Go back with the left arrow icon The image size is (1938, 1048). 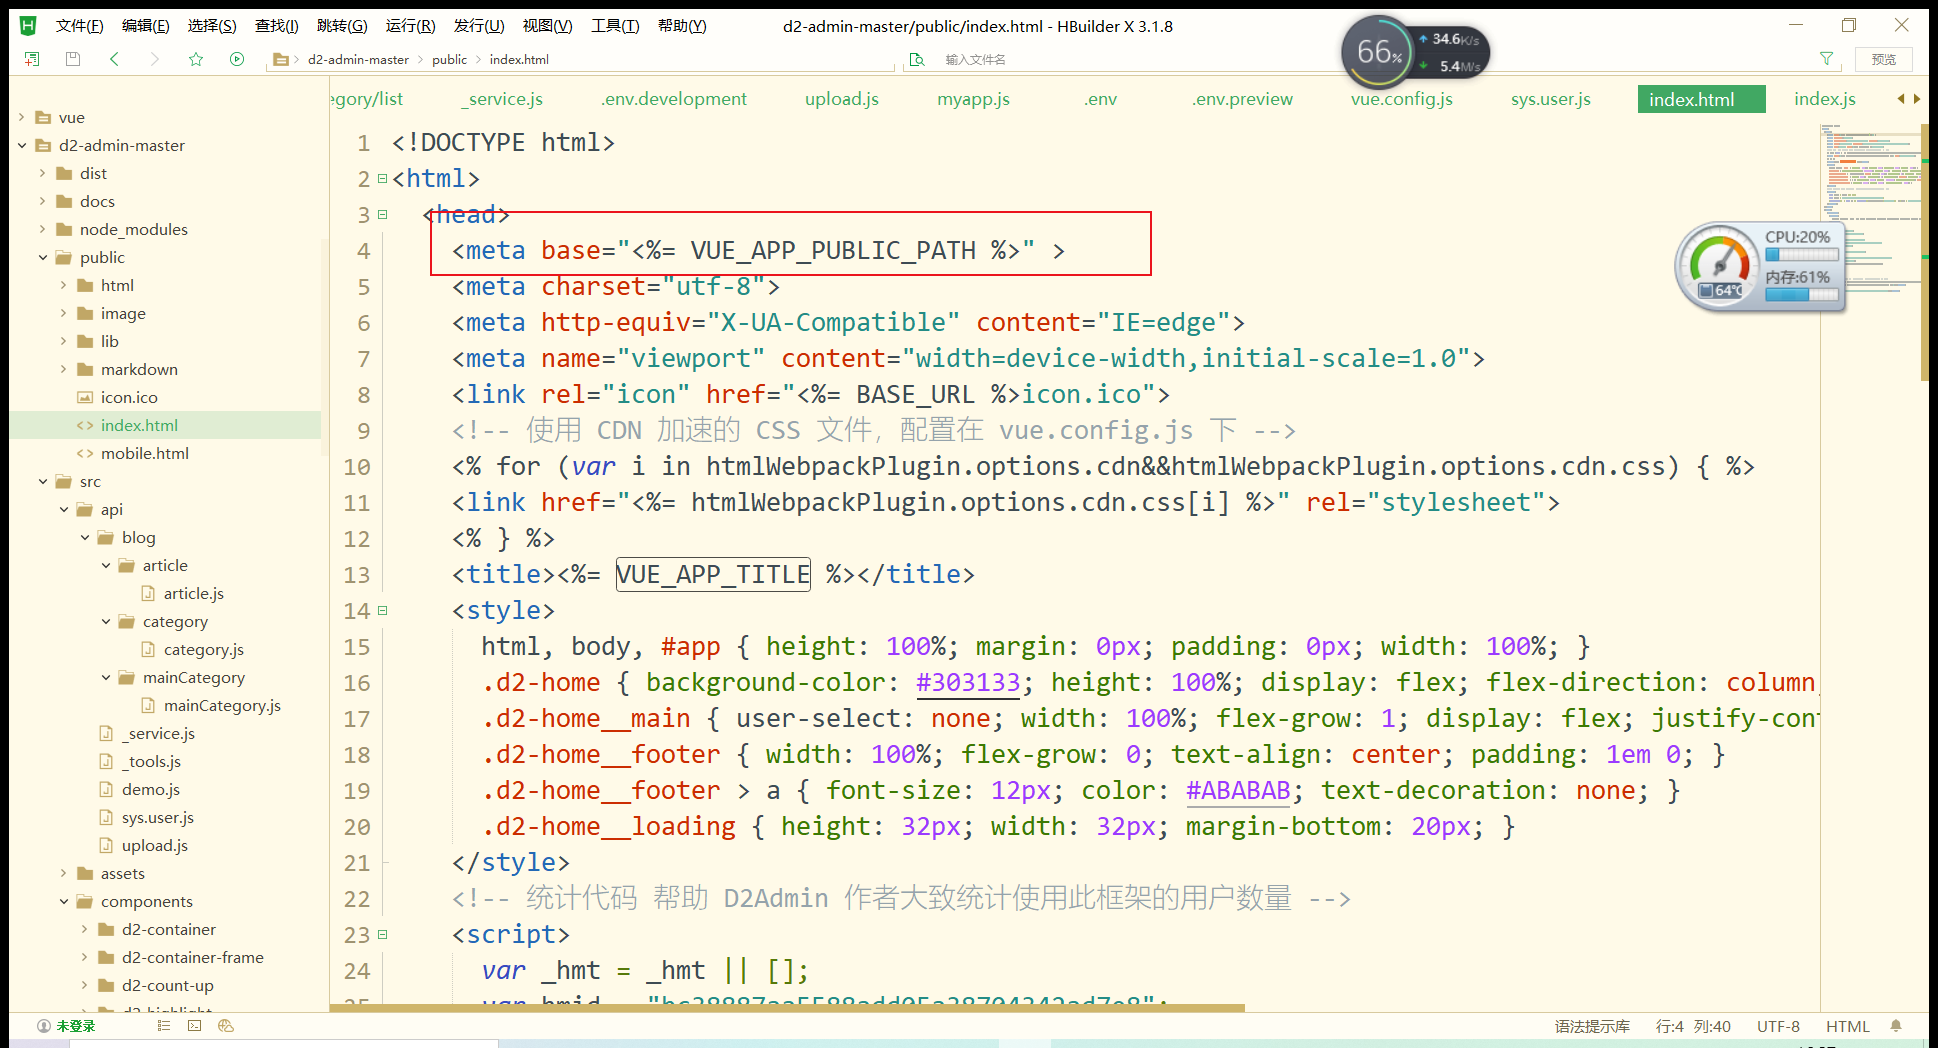115,59
